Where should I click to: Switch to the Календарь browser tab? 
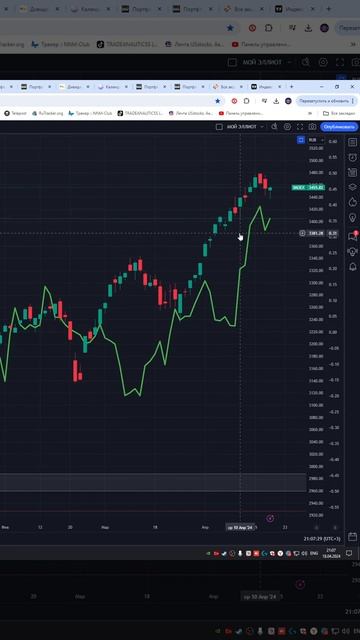point(112,87)
